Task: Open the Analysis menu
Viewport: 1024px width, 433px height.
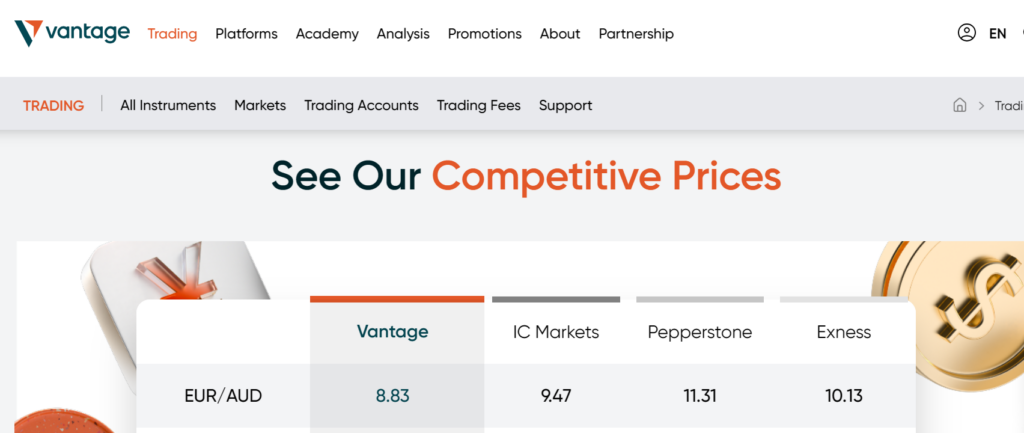Action: click(403, 34)
